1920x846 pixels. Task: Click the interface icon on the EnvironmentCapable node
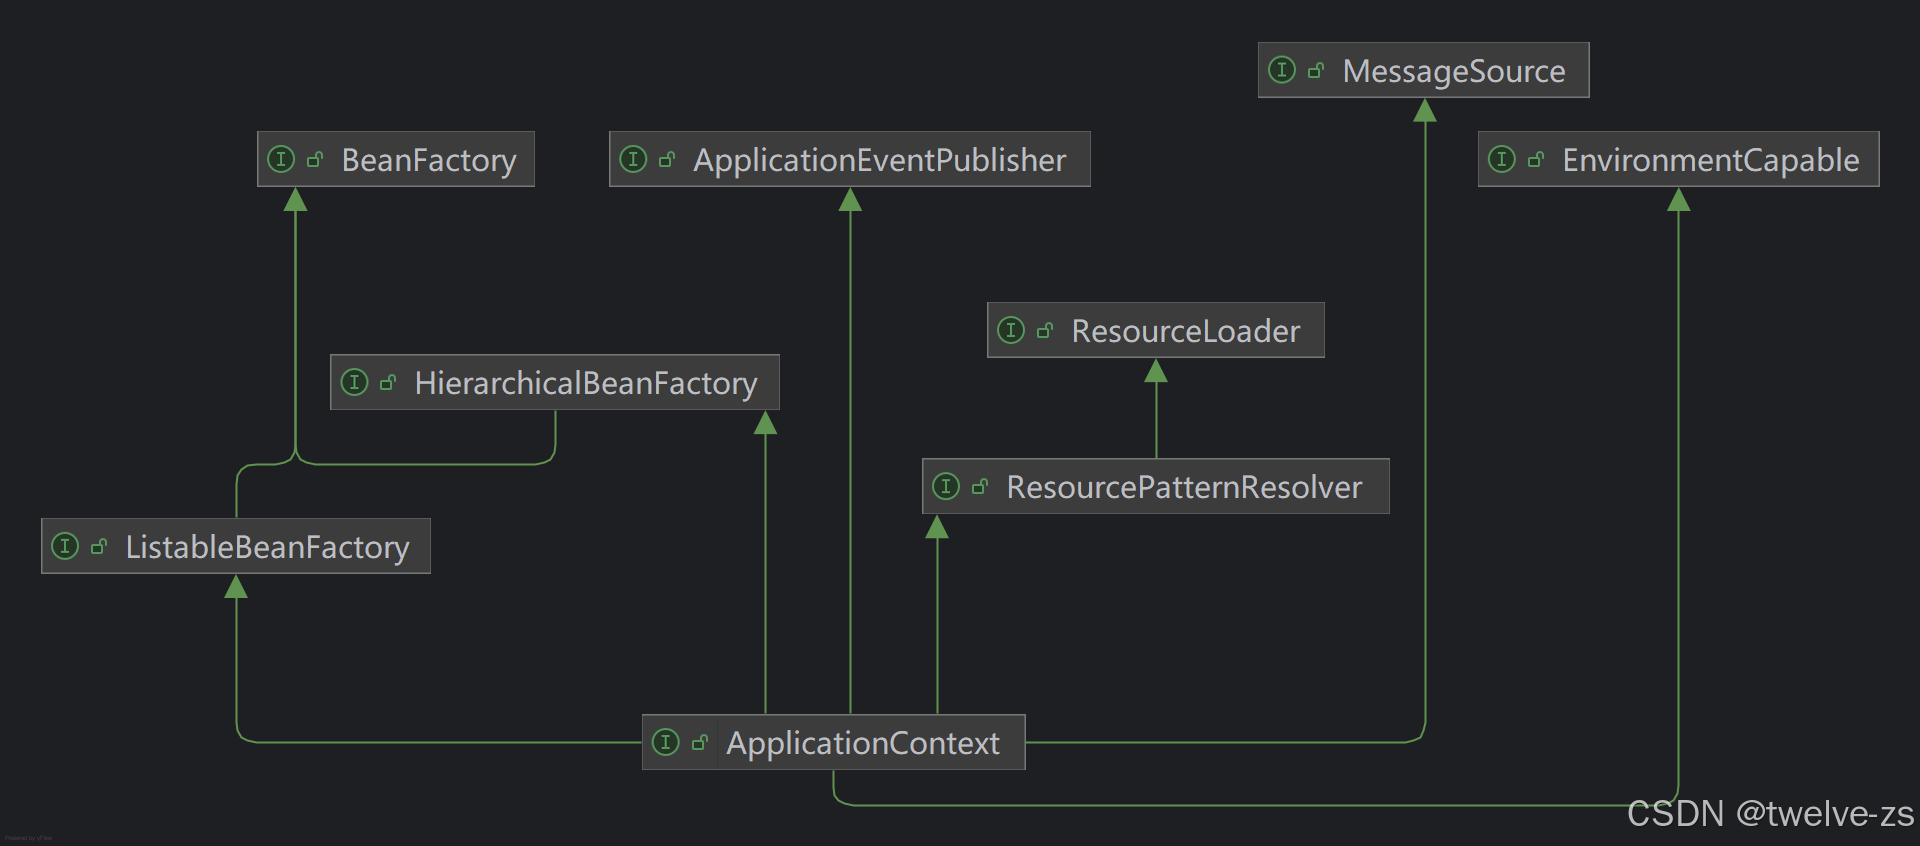click(1502, 159)
